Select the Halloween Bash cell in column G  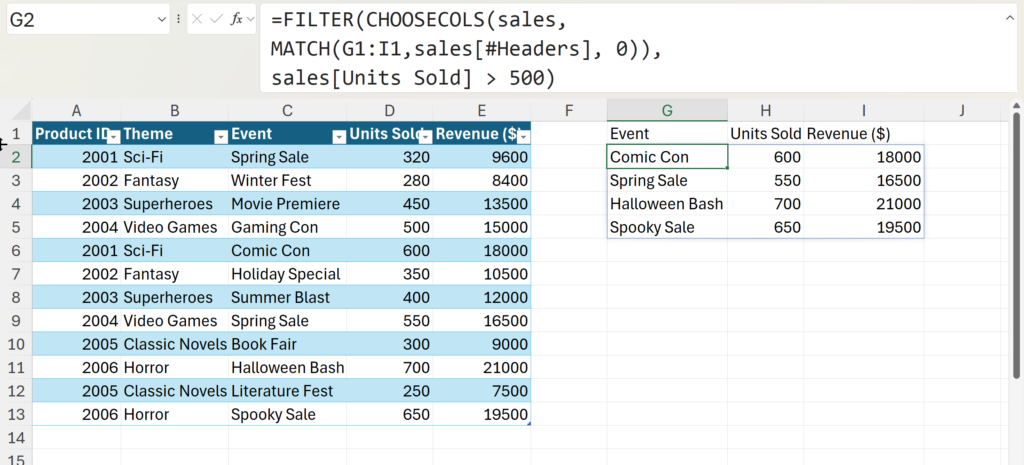666,204
